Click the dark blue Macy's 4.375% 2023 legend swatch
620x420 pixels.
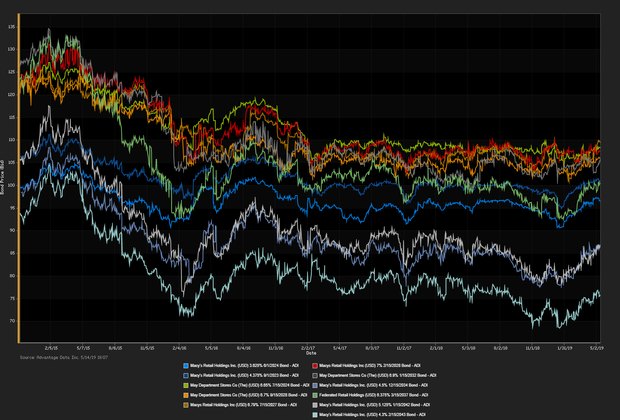[186, 375]
